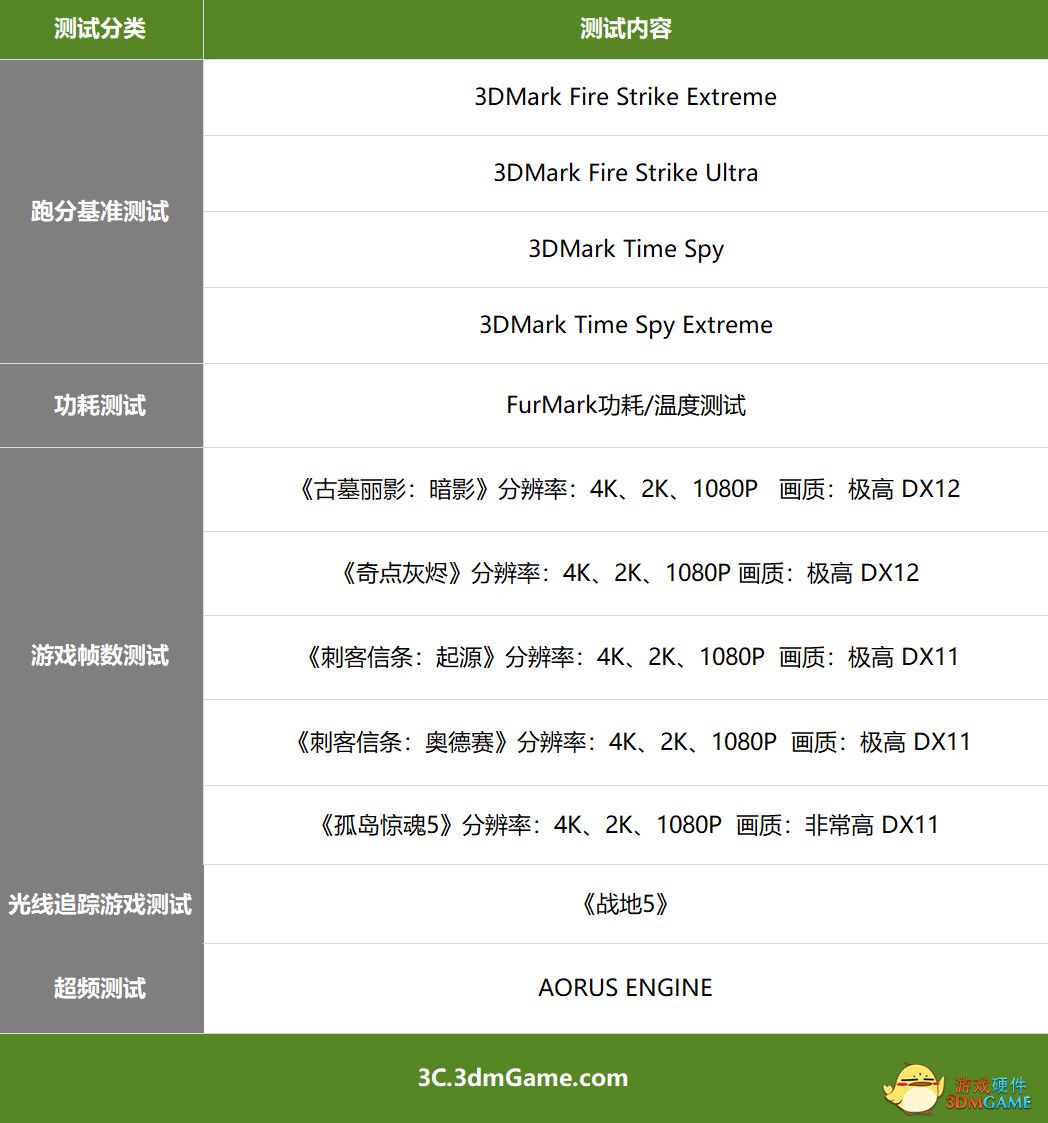Select the 3DMark Fire Strike Extreme row

coord(625,97)
